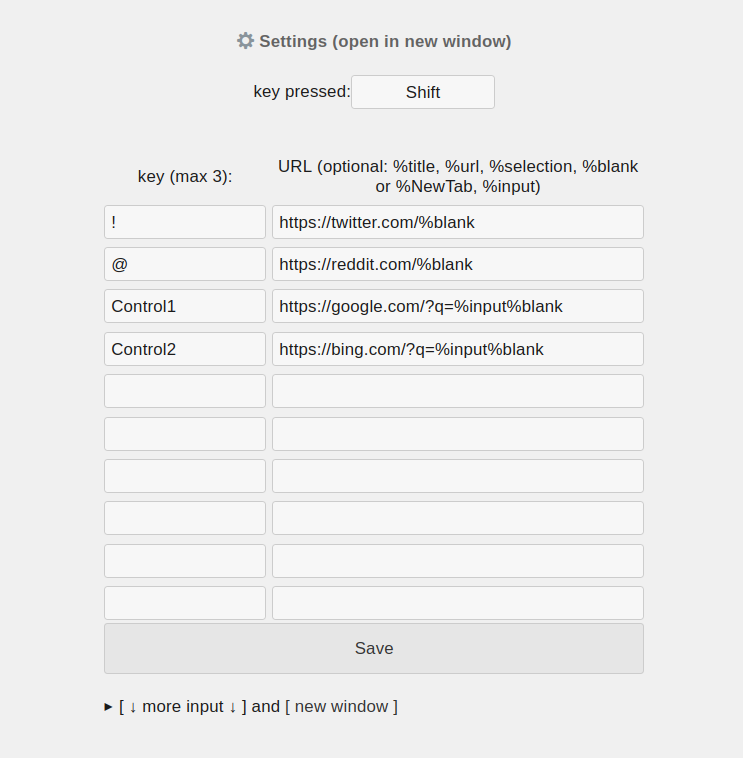The width and height of the screenshot is (743, 758).
Task: Click the second empty URL field below bing.com
Action: (457, 434)
